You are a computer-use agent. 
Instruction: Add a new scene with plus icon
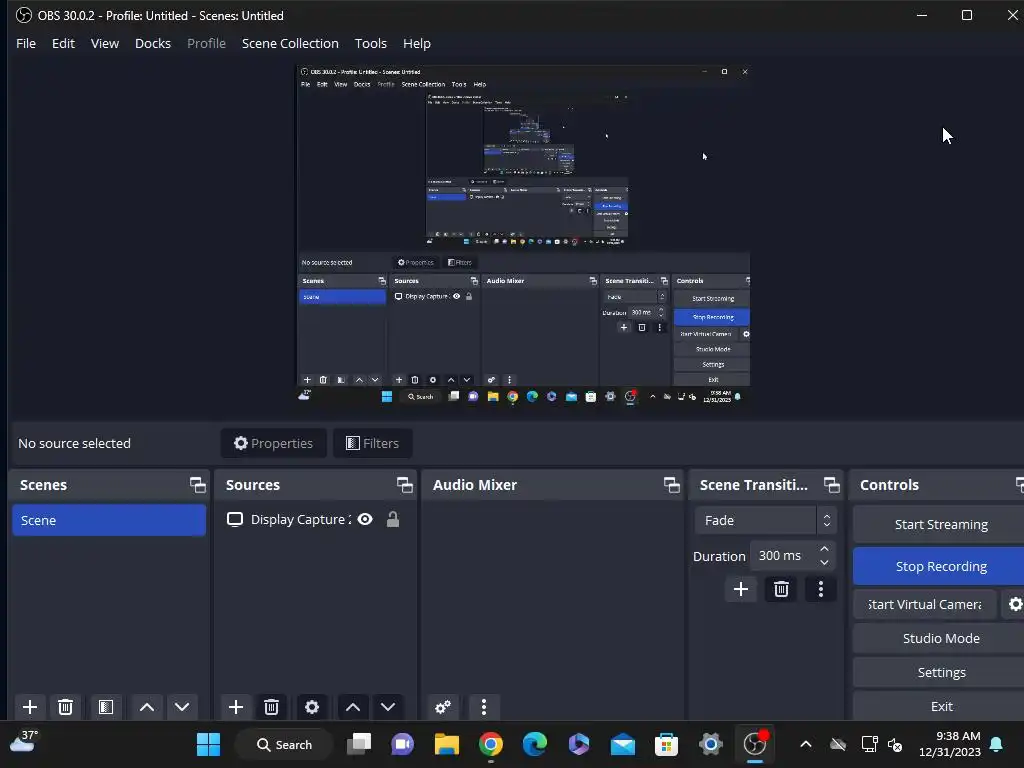pyautogui.click(x=29, y=707)
